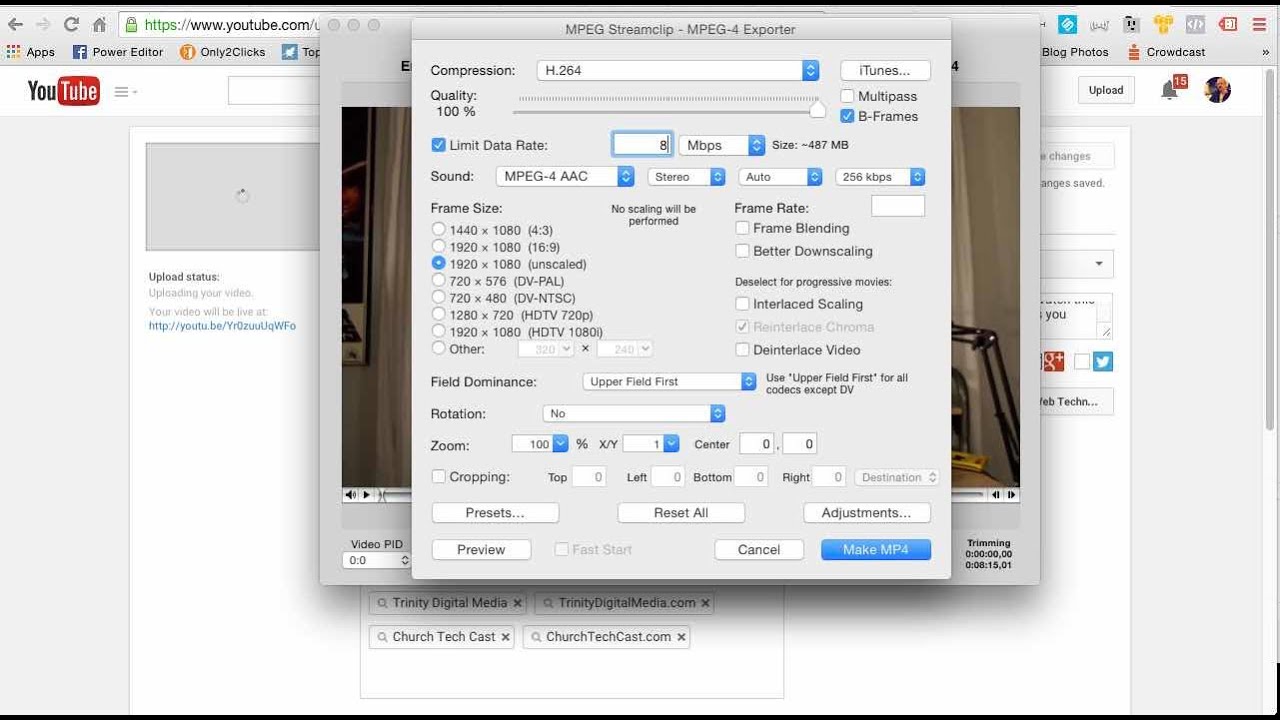Enable the Cropping checkbox
Image resolution: width=1280 pixels, height=720 pixels.
point(438,477)
